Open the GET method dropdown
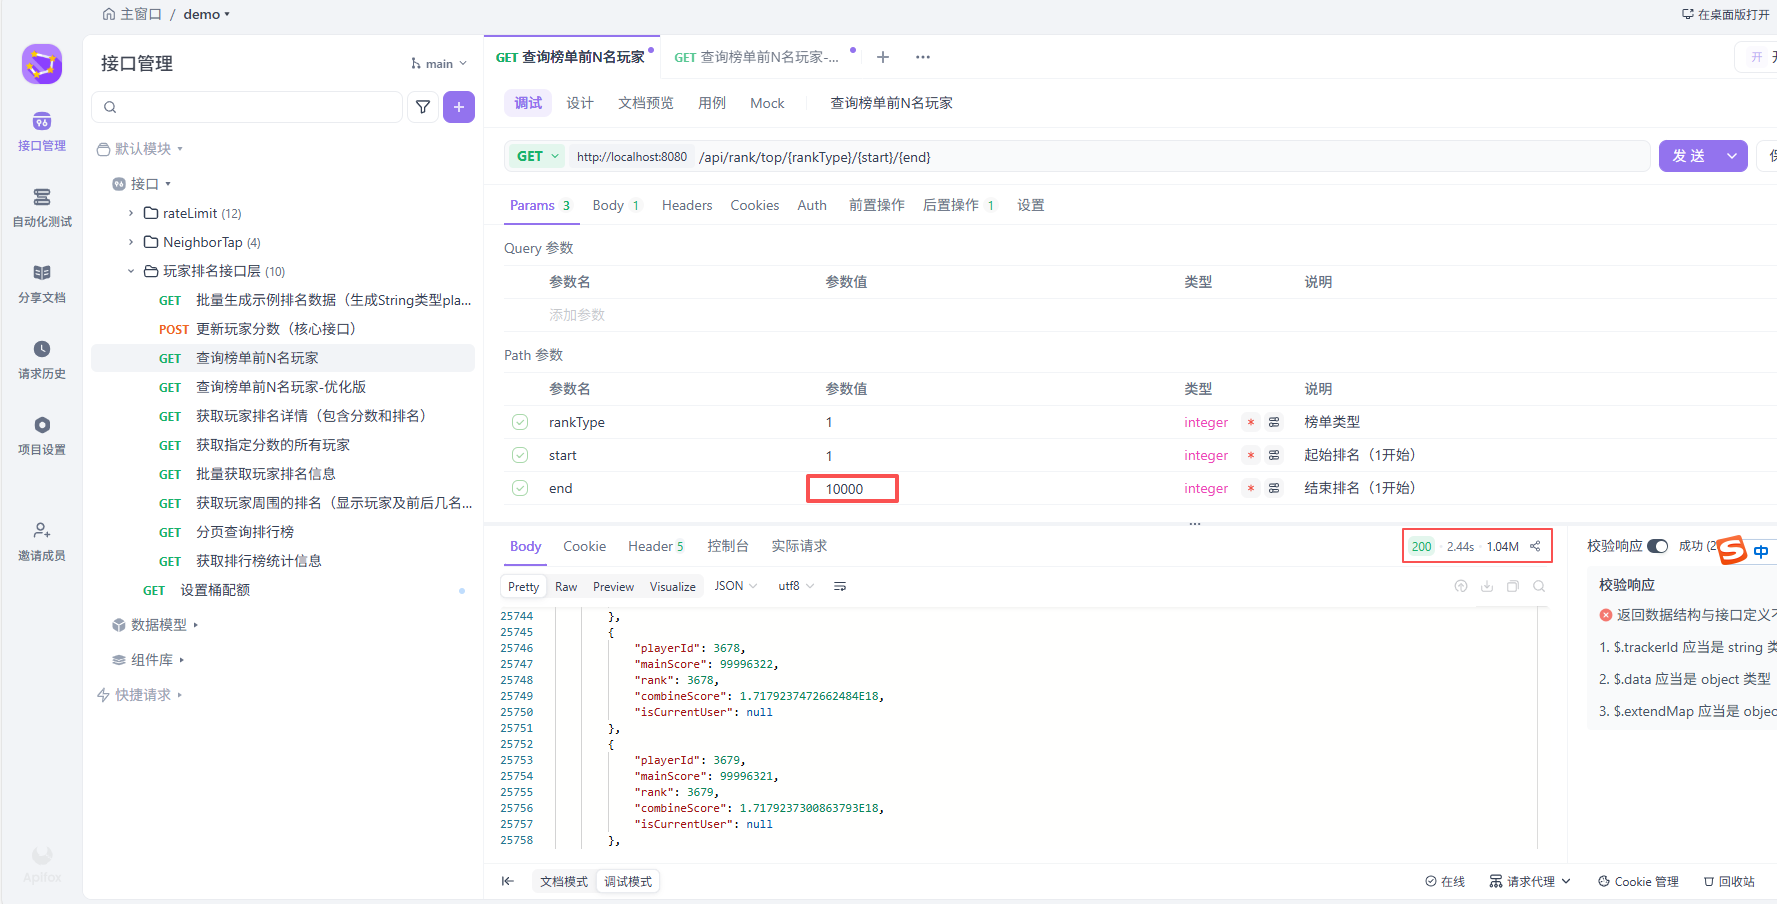The image size is (1777, 904). tap(537, 157)
